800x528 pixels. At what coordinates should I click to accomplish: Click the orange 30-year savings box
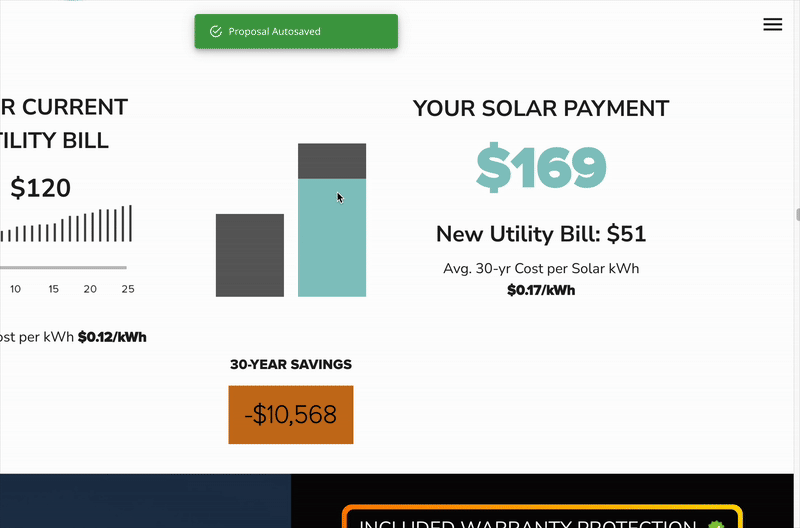[290, 414]
